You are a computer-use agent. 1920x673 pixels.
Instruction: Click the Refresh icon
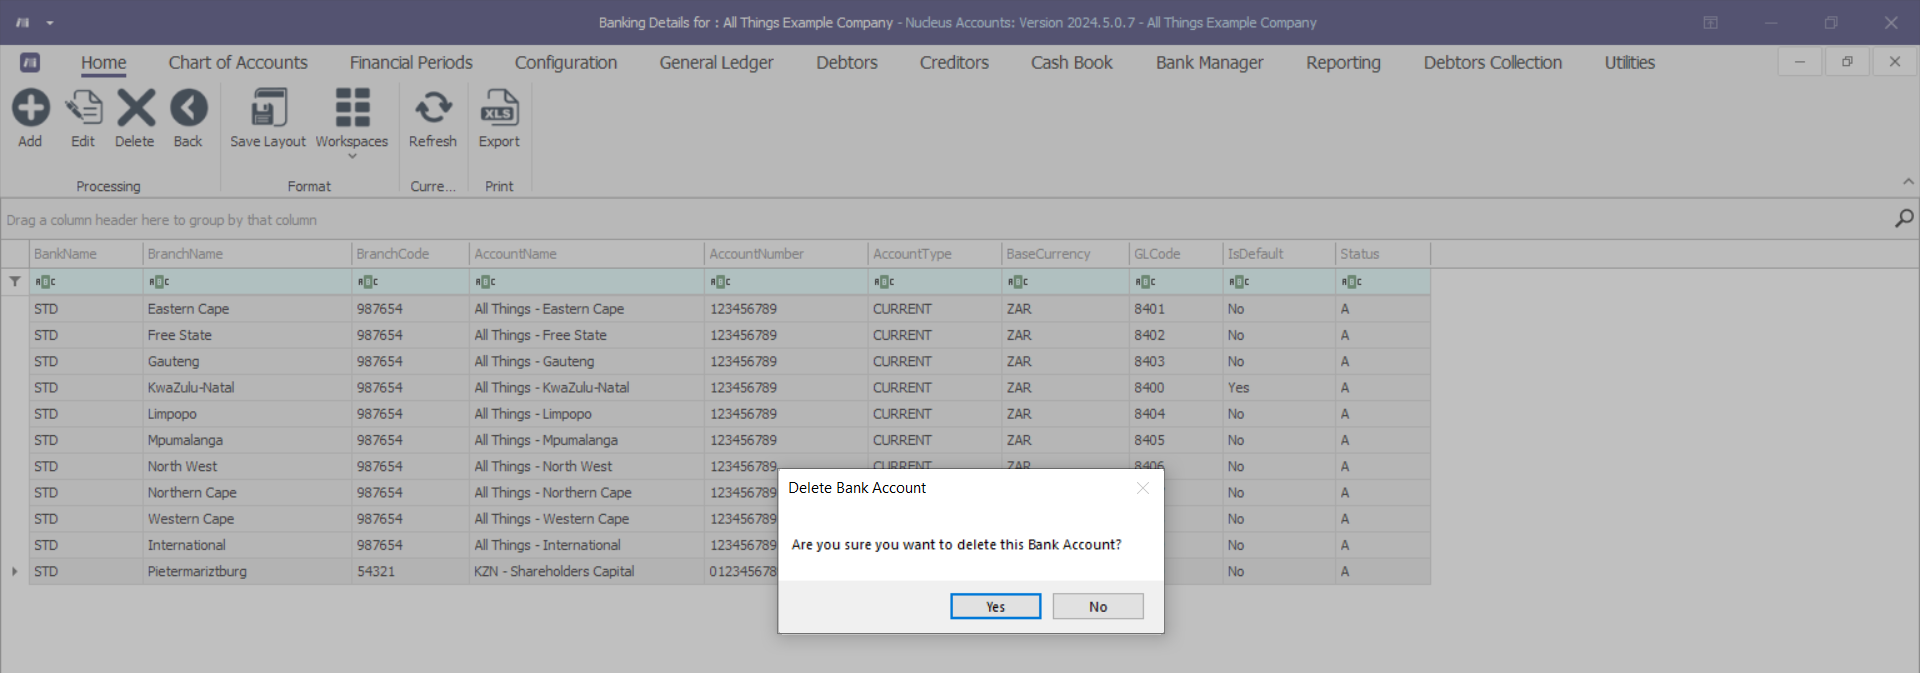click(433, 108)
